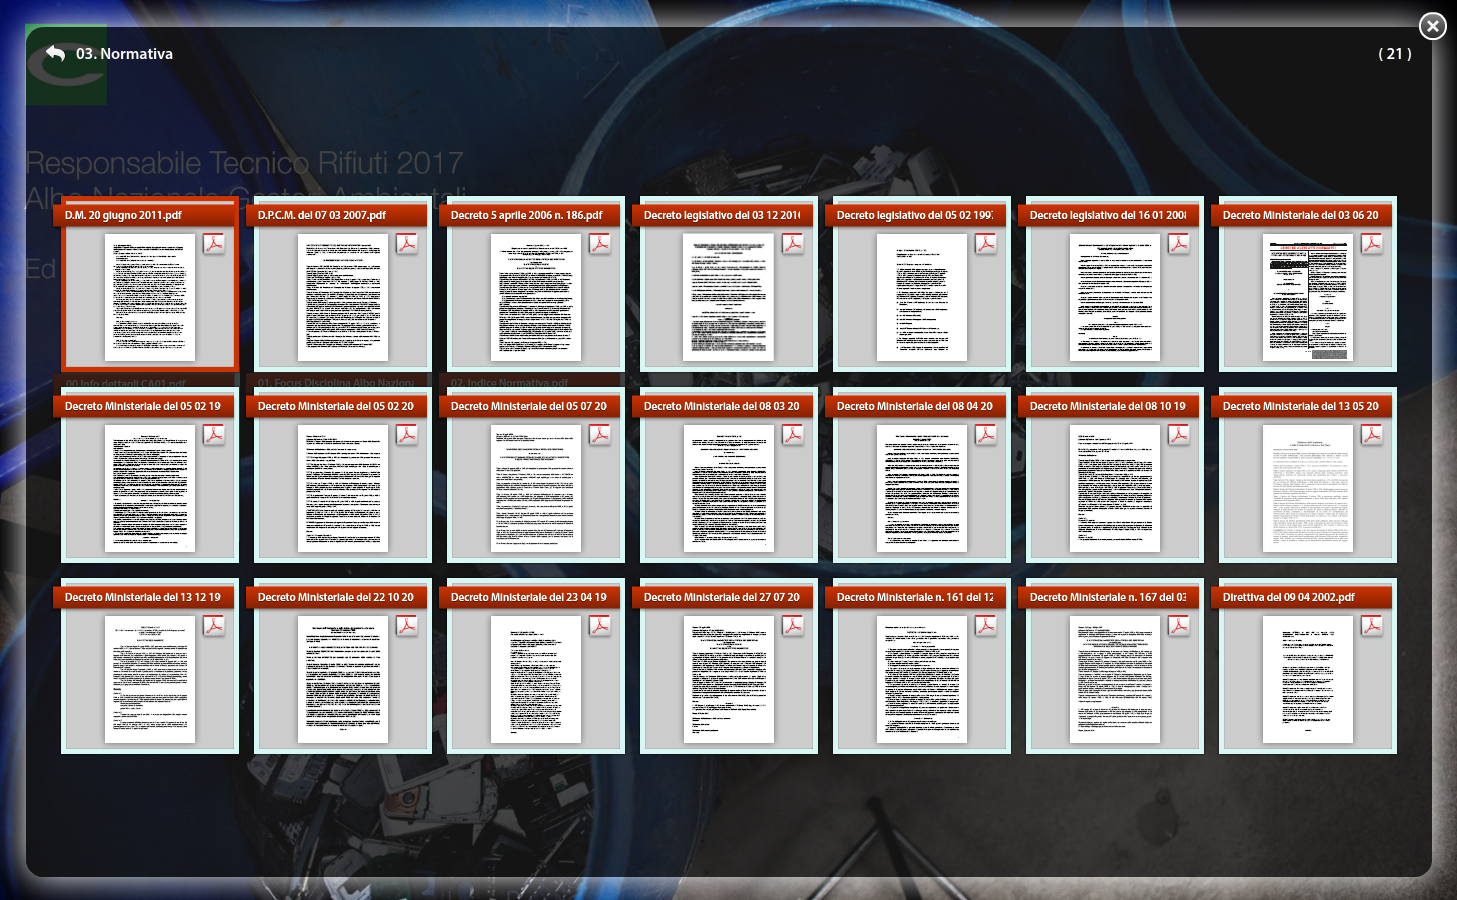Click PDF icon on D.M. 20 giugno 2011.pdf
1457x900 pixels.
(x=214, y=244)
